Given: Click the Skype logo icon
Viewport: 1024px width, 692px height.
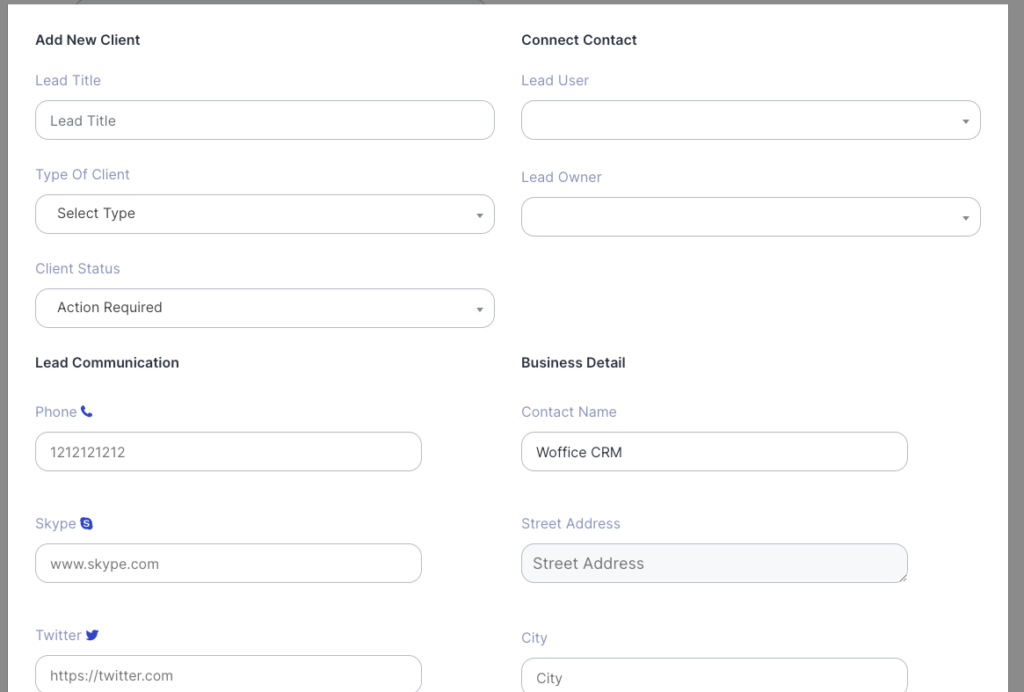Looking at the screenshot, I should 87,524.
